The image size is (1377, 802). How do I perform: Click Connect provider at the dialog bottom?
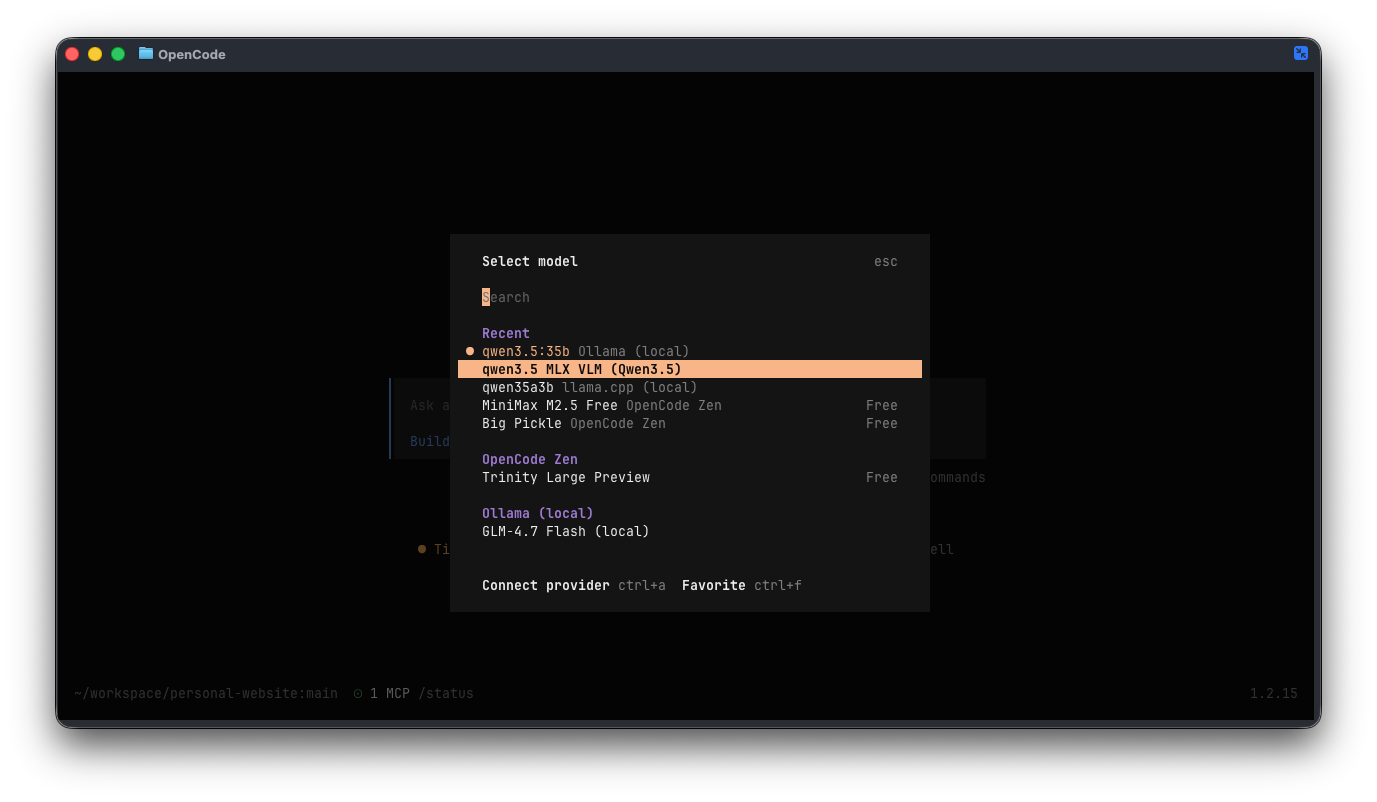coord(546,585)
